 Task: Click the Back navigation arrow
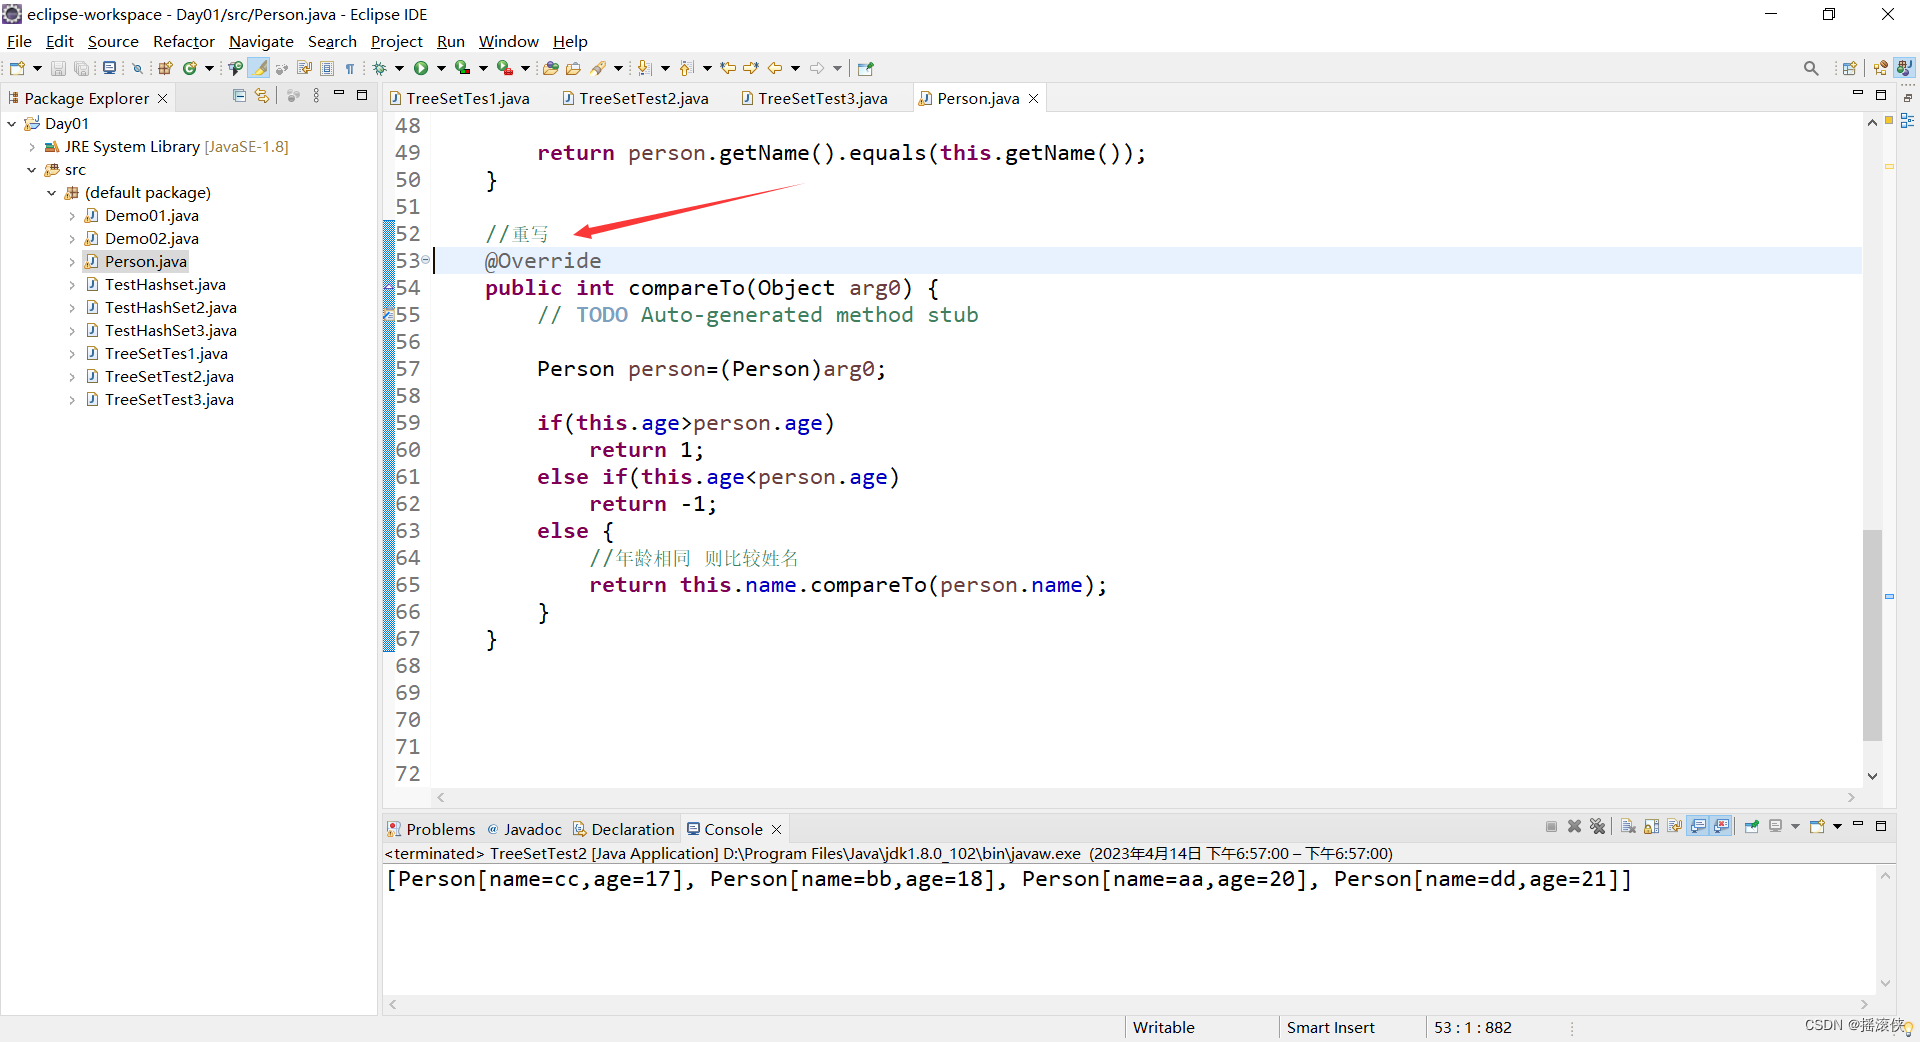tap(774, 68)
